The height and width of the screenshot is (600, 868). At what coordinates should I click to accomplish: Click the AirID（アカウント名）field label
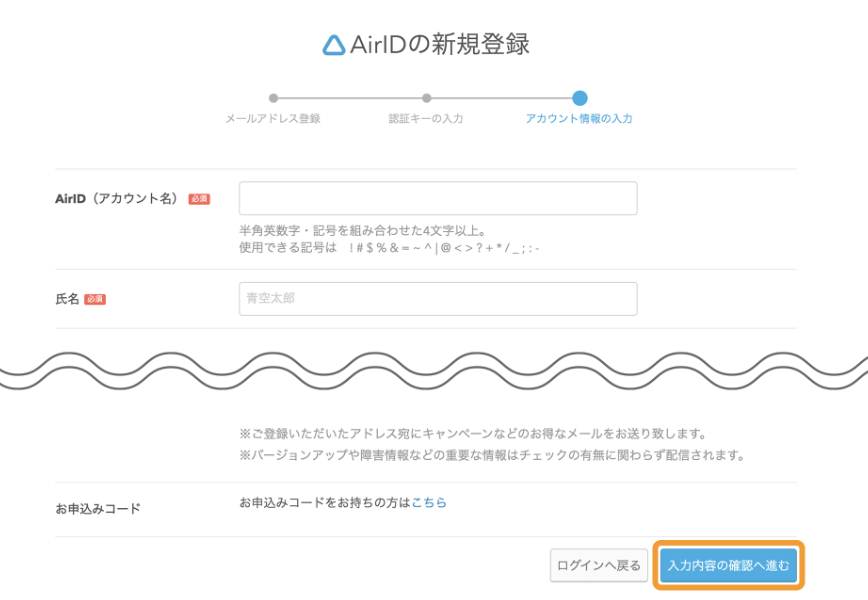tap(116, 199)
